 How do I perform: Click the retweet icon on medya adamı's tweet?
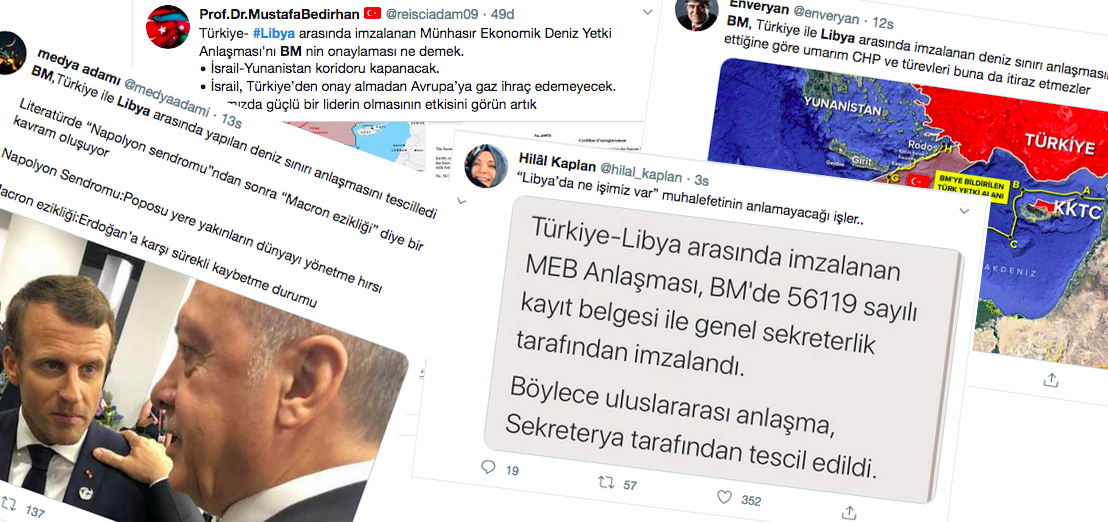[8, 504]
